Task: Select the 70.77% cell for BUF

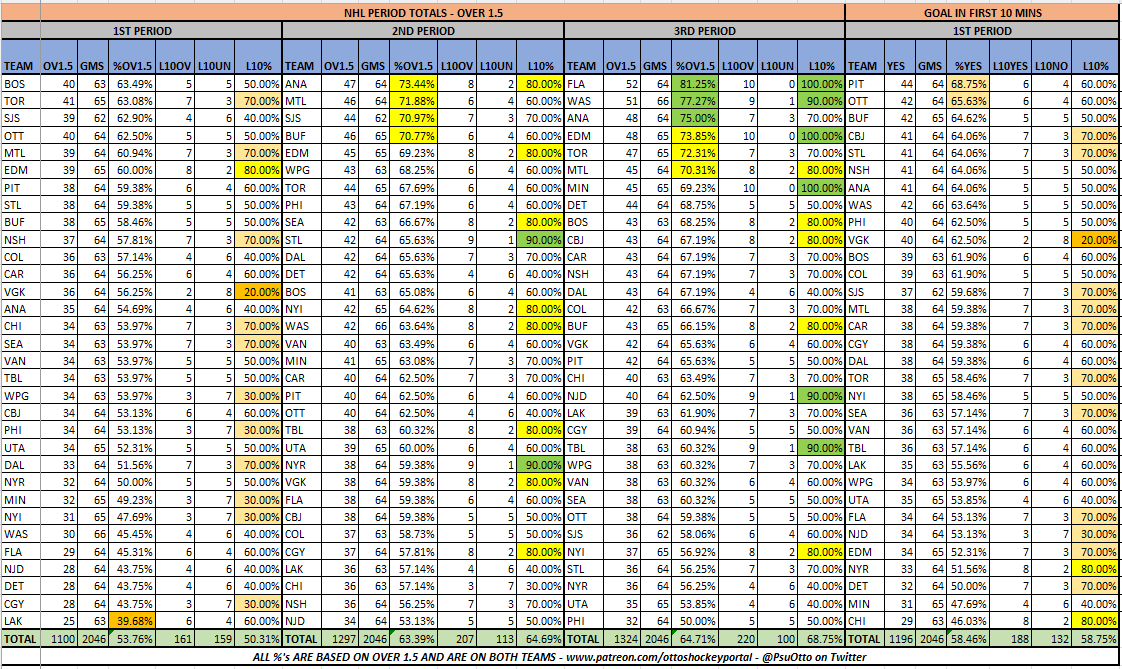Action: coord(413,135)
